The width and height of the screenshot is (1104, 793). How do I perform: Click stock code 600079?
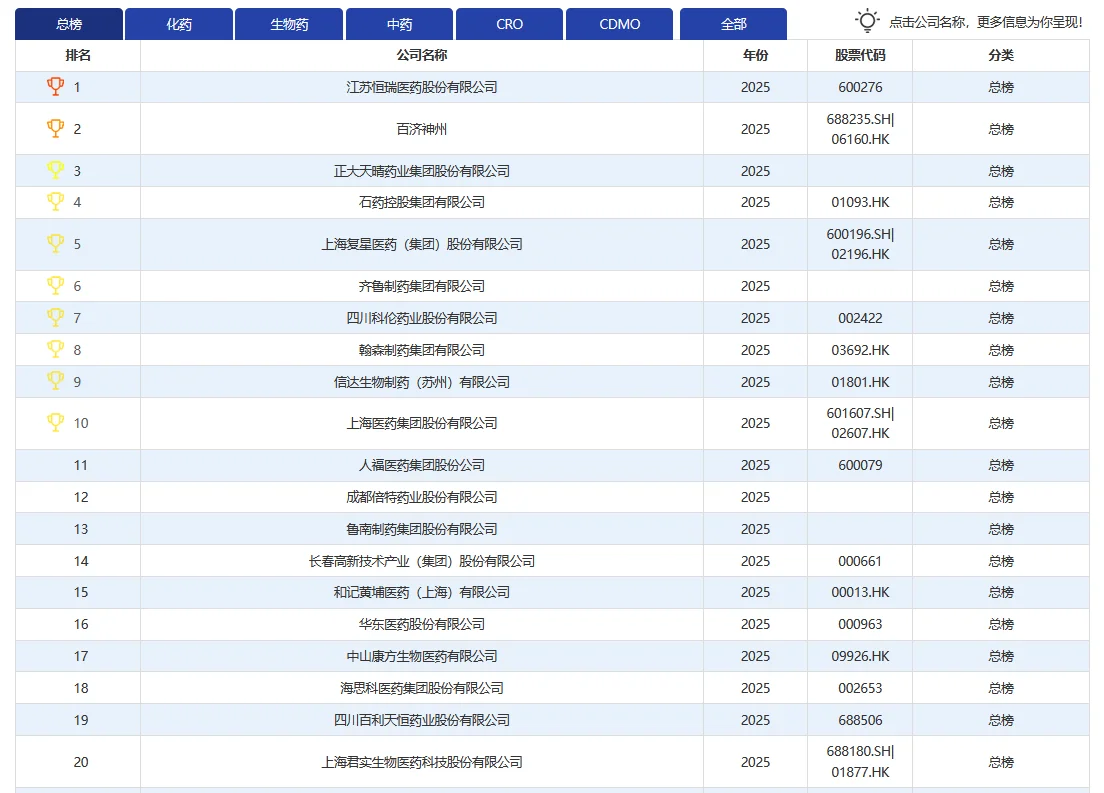860,466
